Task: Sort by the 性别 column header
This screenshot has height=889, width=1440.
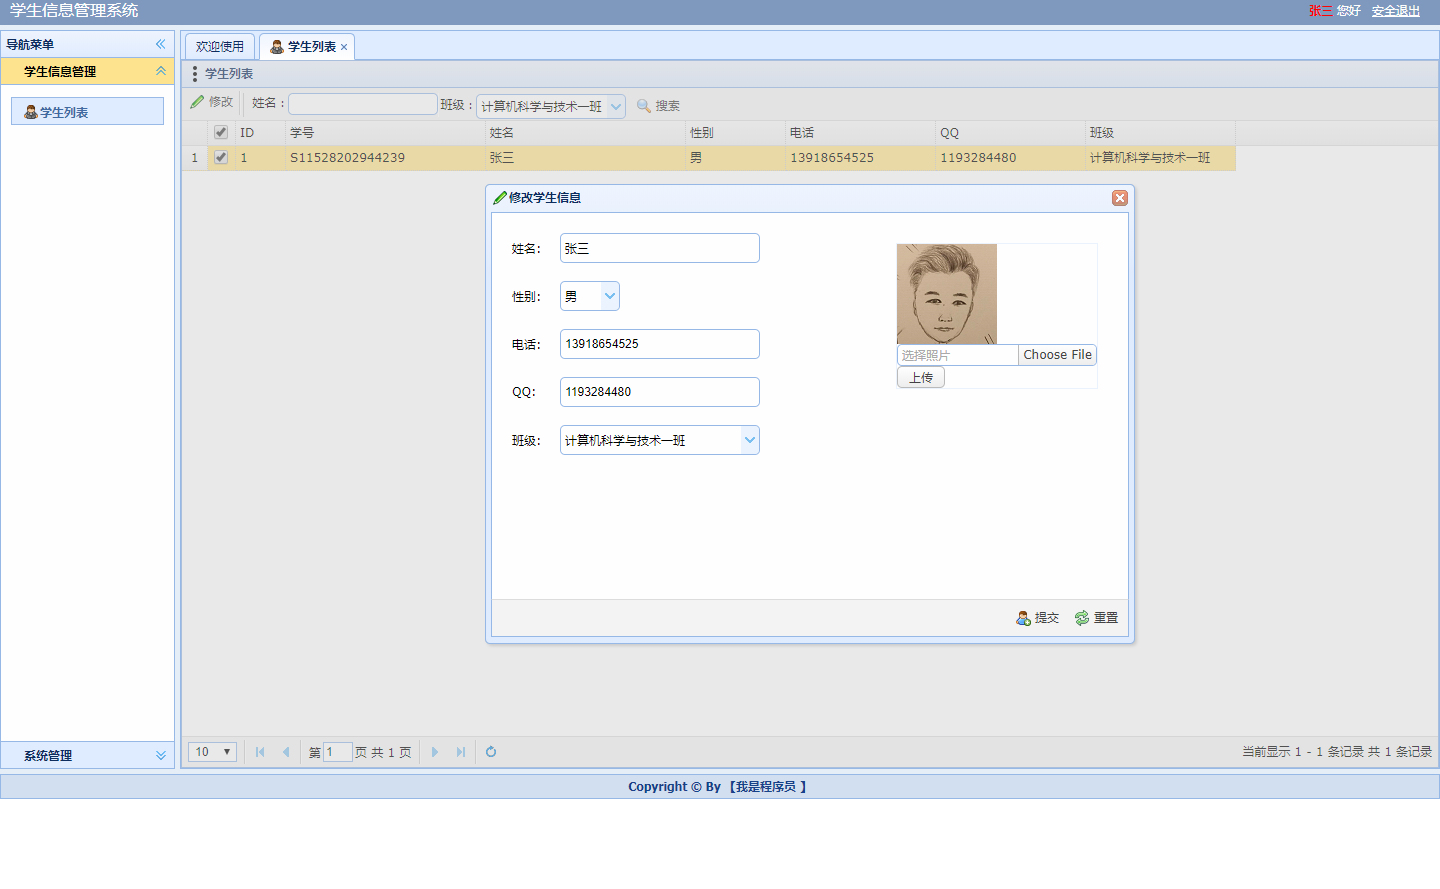Action: click(735, 133)
